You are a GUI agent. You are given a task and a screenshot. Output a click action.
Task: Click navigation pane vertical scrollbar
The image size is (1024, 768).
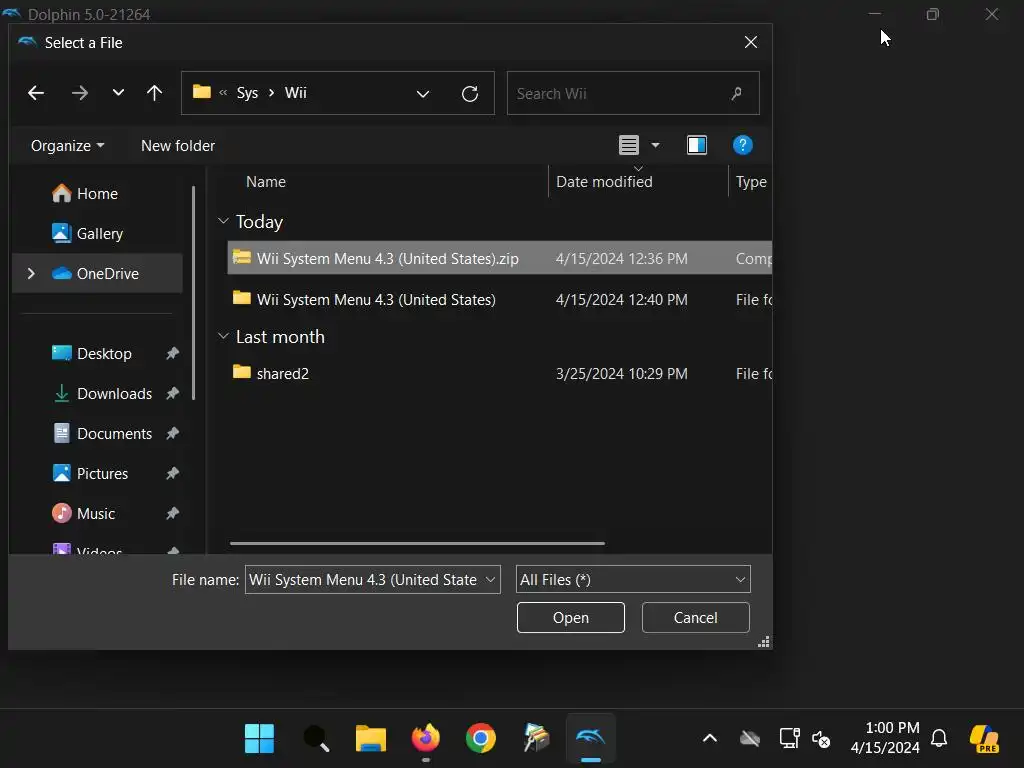pyautogui.click(x=193, y=293)
